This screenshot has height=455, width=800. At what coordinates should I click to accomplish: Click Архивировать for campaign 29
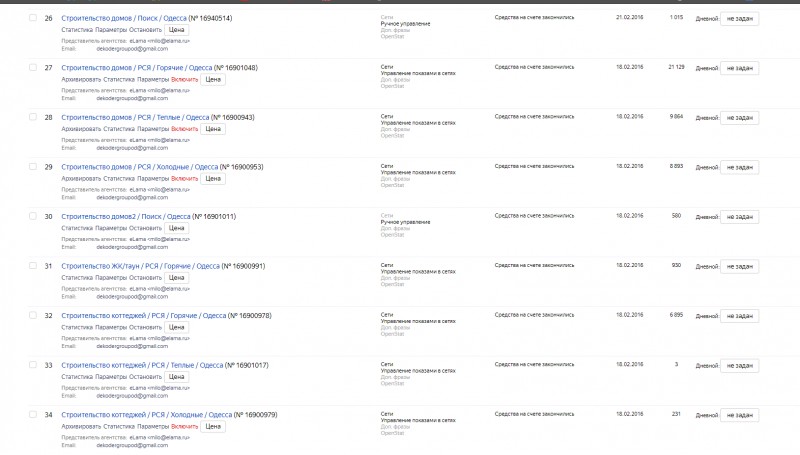[x=81, y=179]
